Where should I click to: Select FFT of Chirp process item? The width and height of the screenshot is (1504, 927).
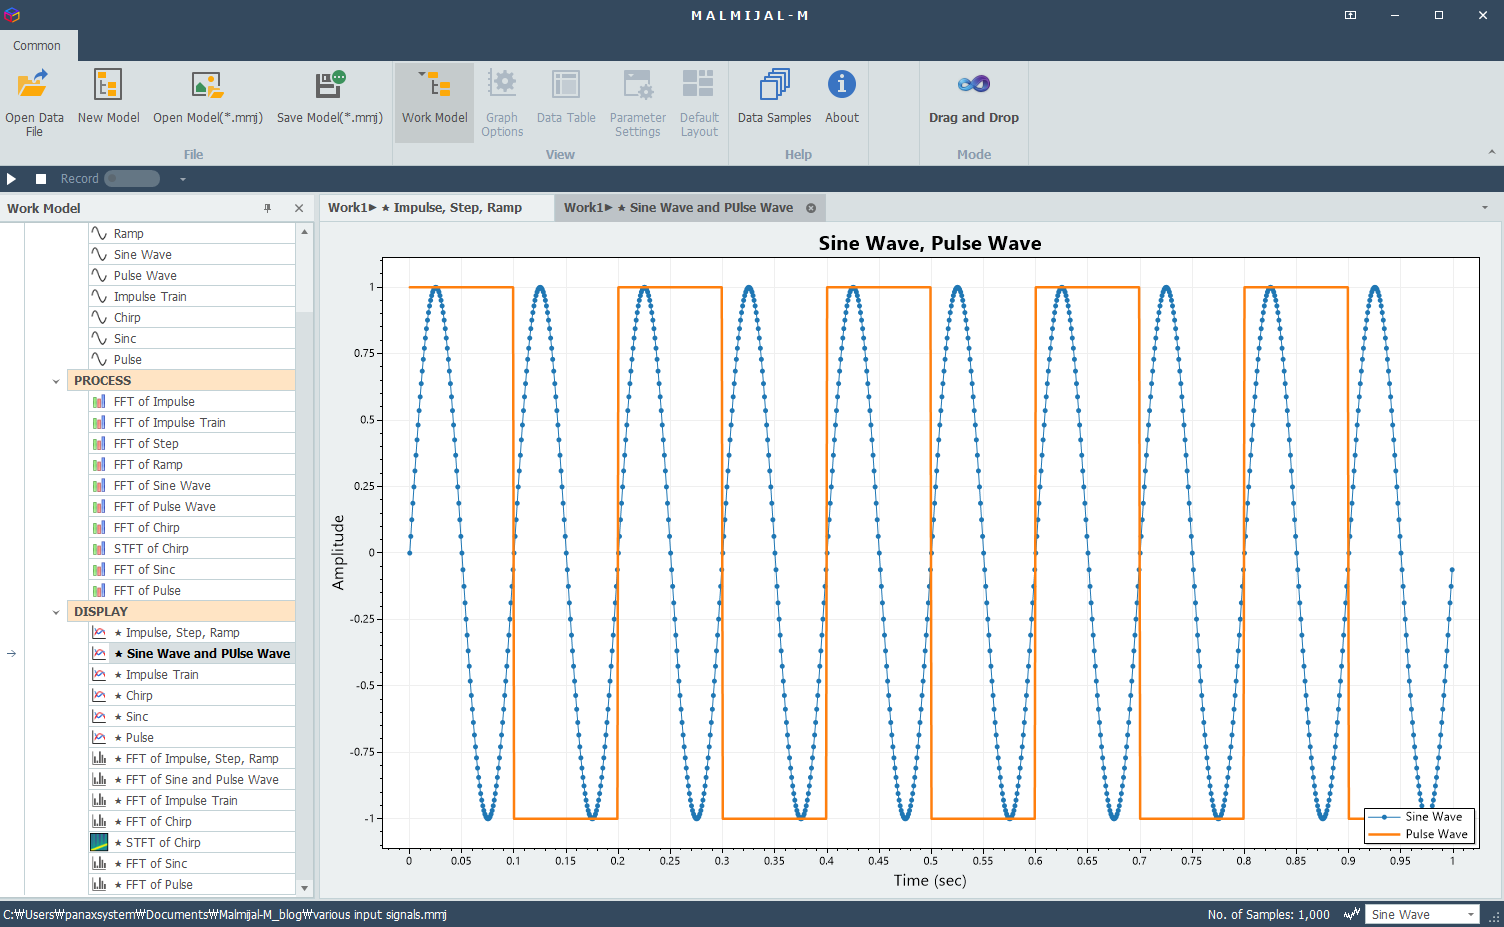192,528
